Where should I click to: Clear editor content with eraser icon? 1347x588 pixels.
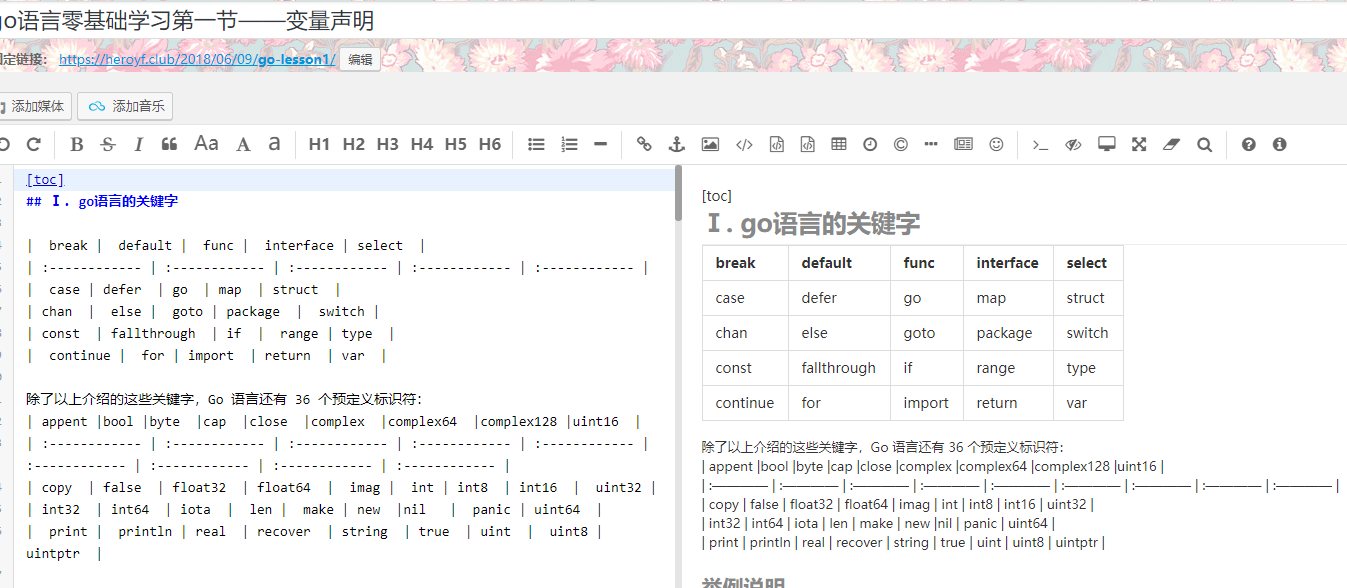(1171, 144)
